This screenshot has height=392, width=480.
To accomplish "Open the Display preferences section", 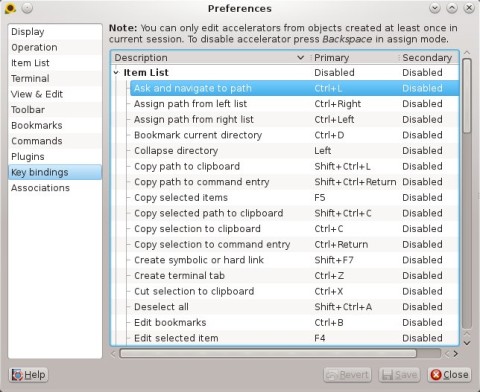I will tap(55, 32).
